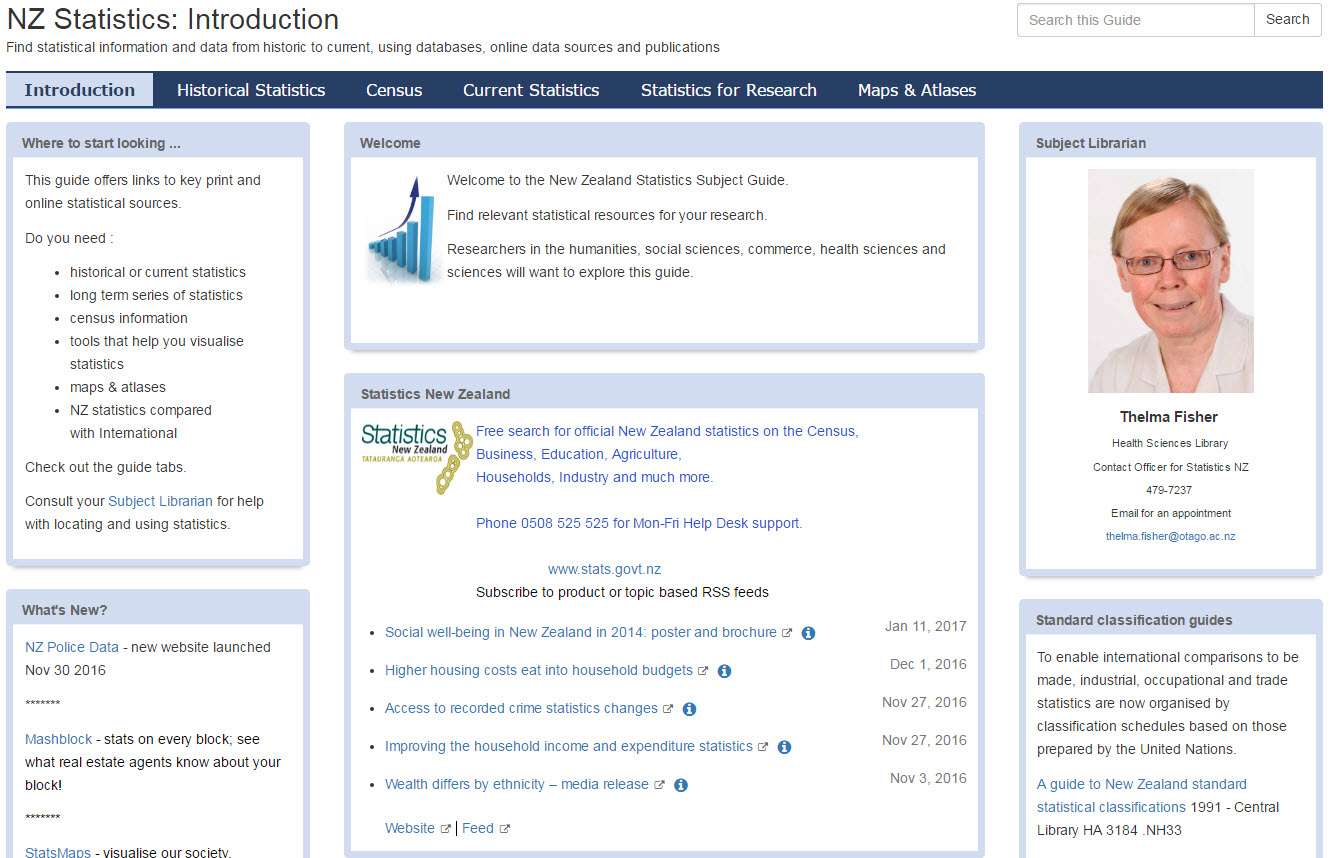The image size is (1331, 858).
Task: Switch to the Historical Statistics tab
Action: (x=251, y=90)
